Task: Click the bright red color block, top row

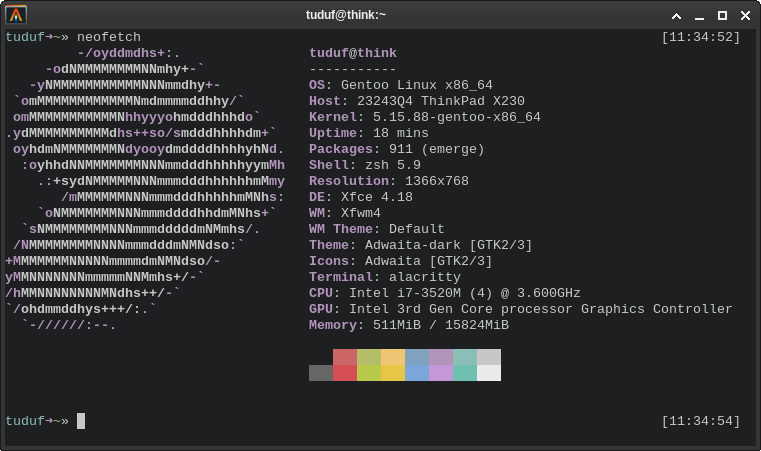Action: point(345,357)
